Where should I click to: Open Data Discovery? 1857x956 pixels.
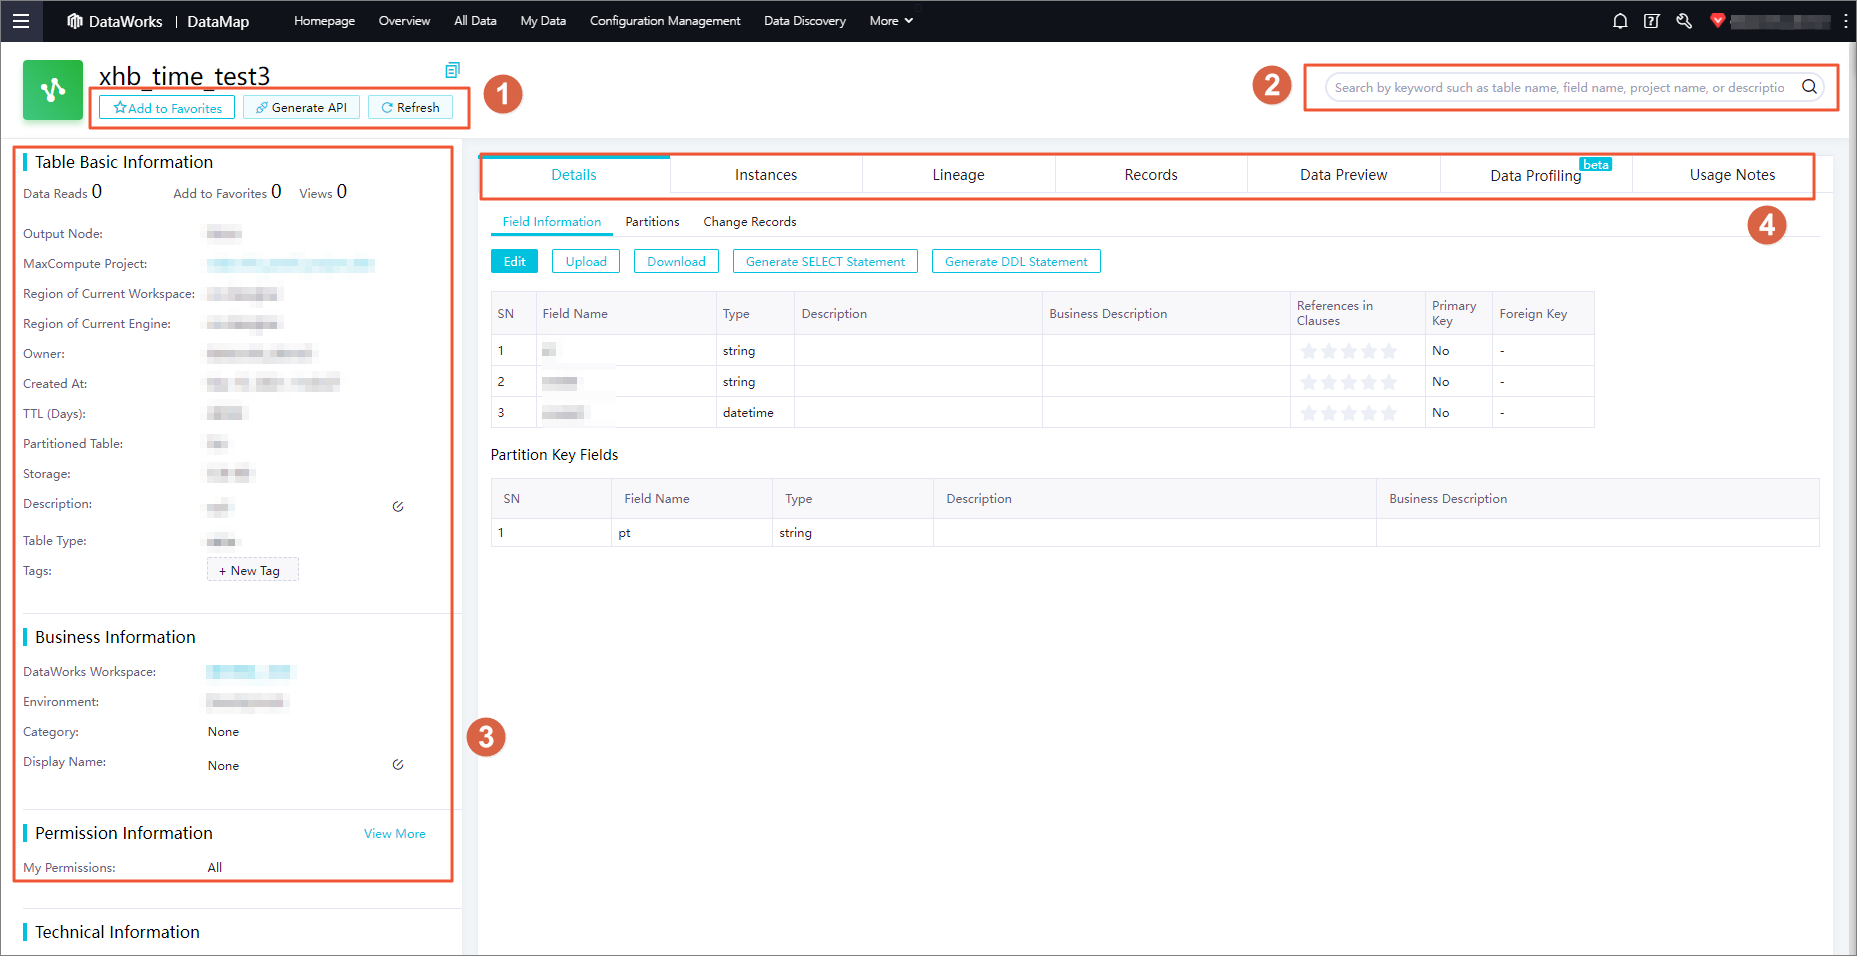click(805, 21)
